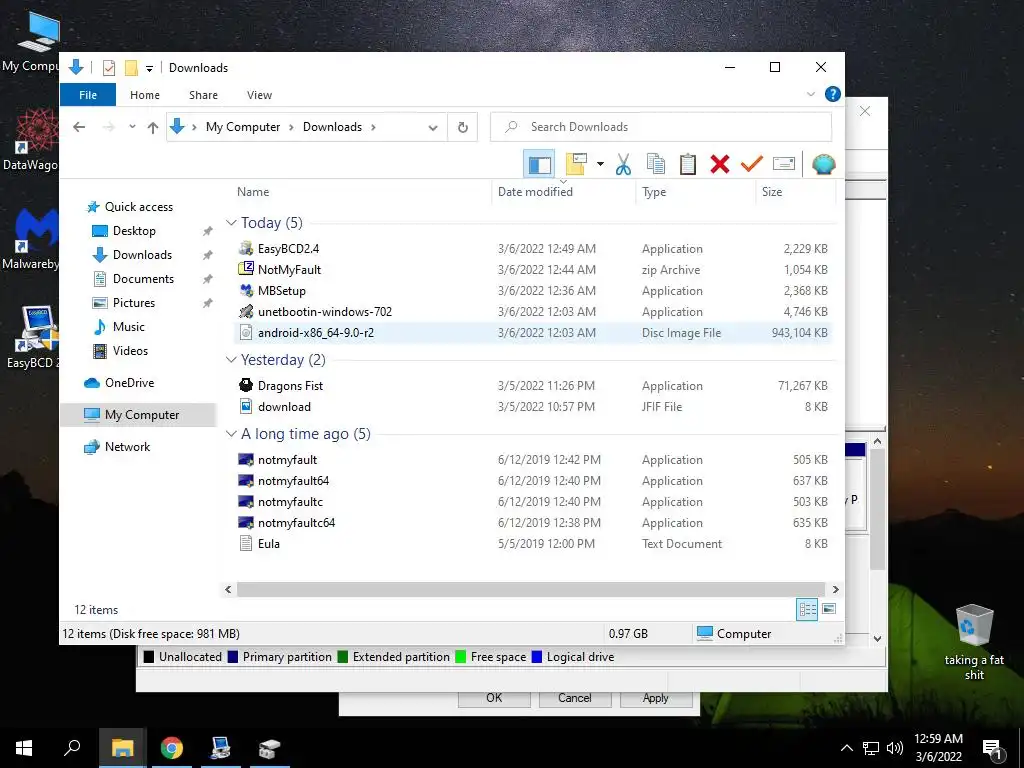This screenshot has width=1024, height=768.
Task: Click the Properties icon in title bar
Action: (x=109, y=67)
